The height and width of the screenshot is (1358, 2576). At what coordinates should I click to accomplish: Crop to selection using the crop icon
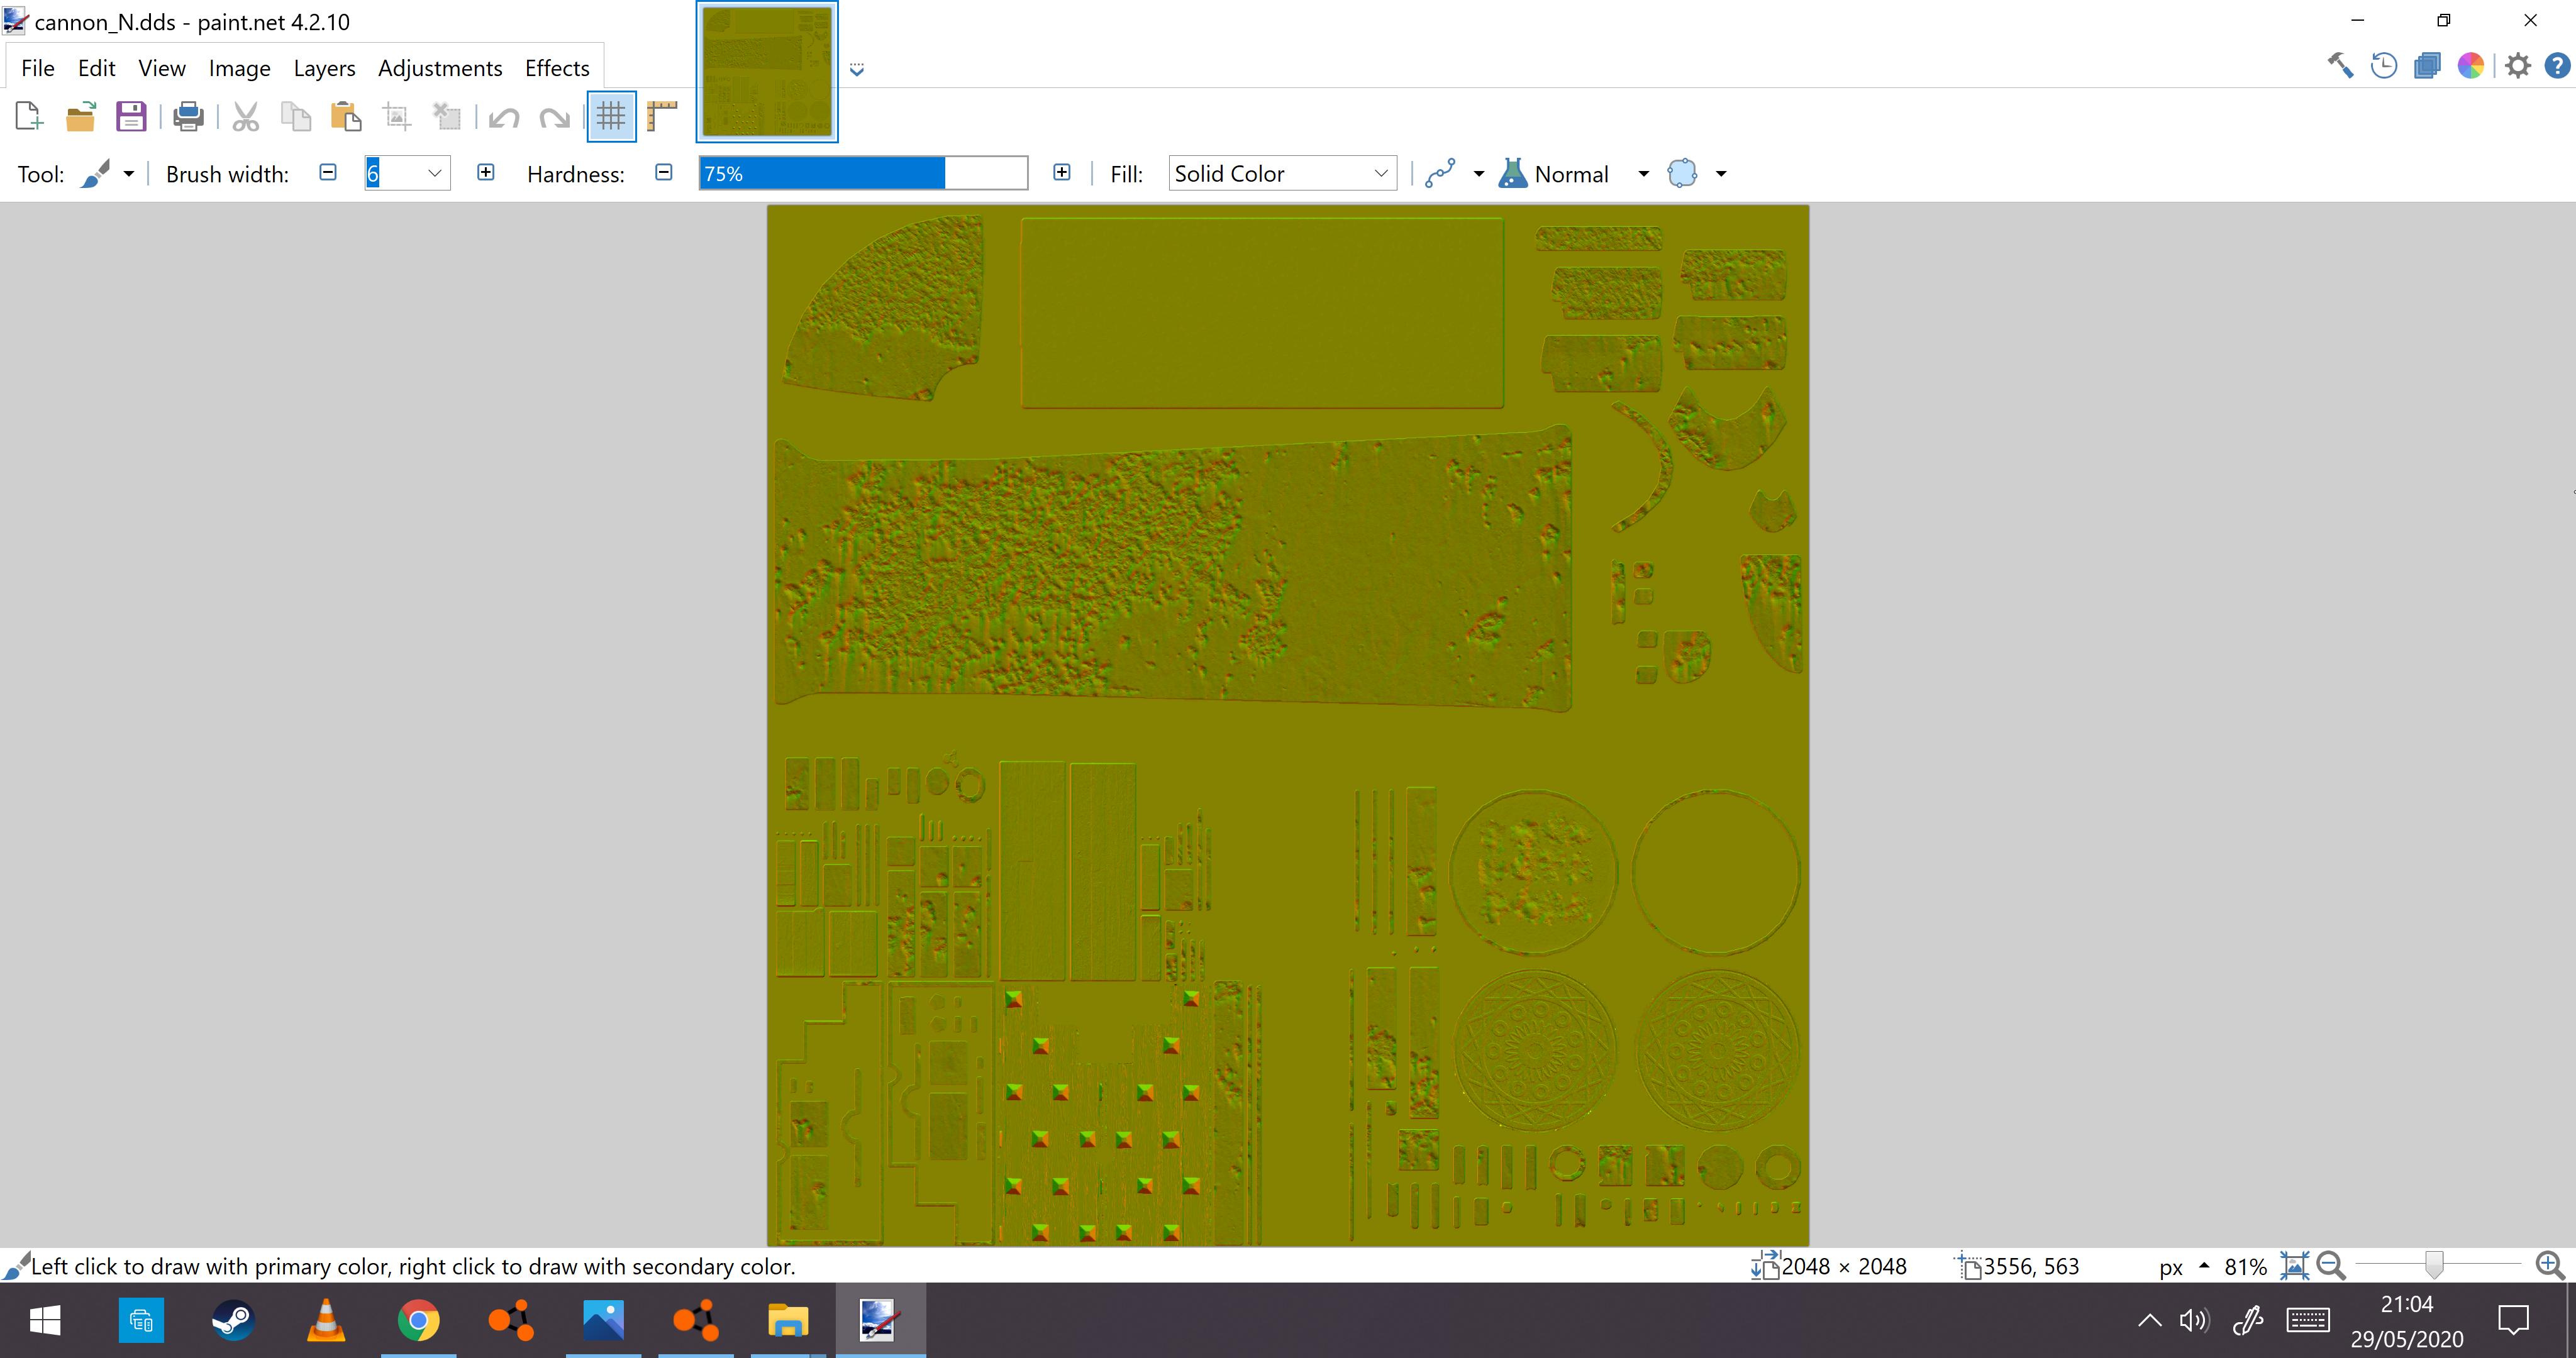pos(397,117)
